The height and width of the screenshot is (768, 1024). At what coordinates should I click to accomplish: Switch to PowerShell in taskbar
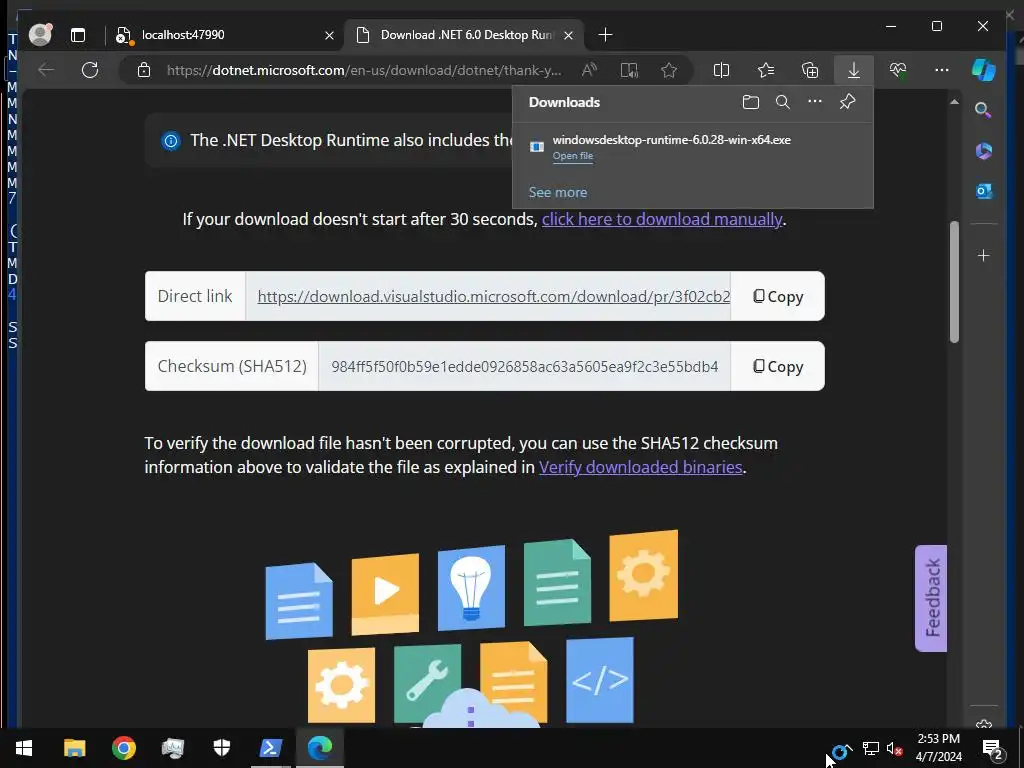pyautogui.click(x=270, y=748)
